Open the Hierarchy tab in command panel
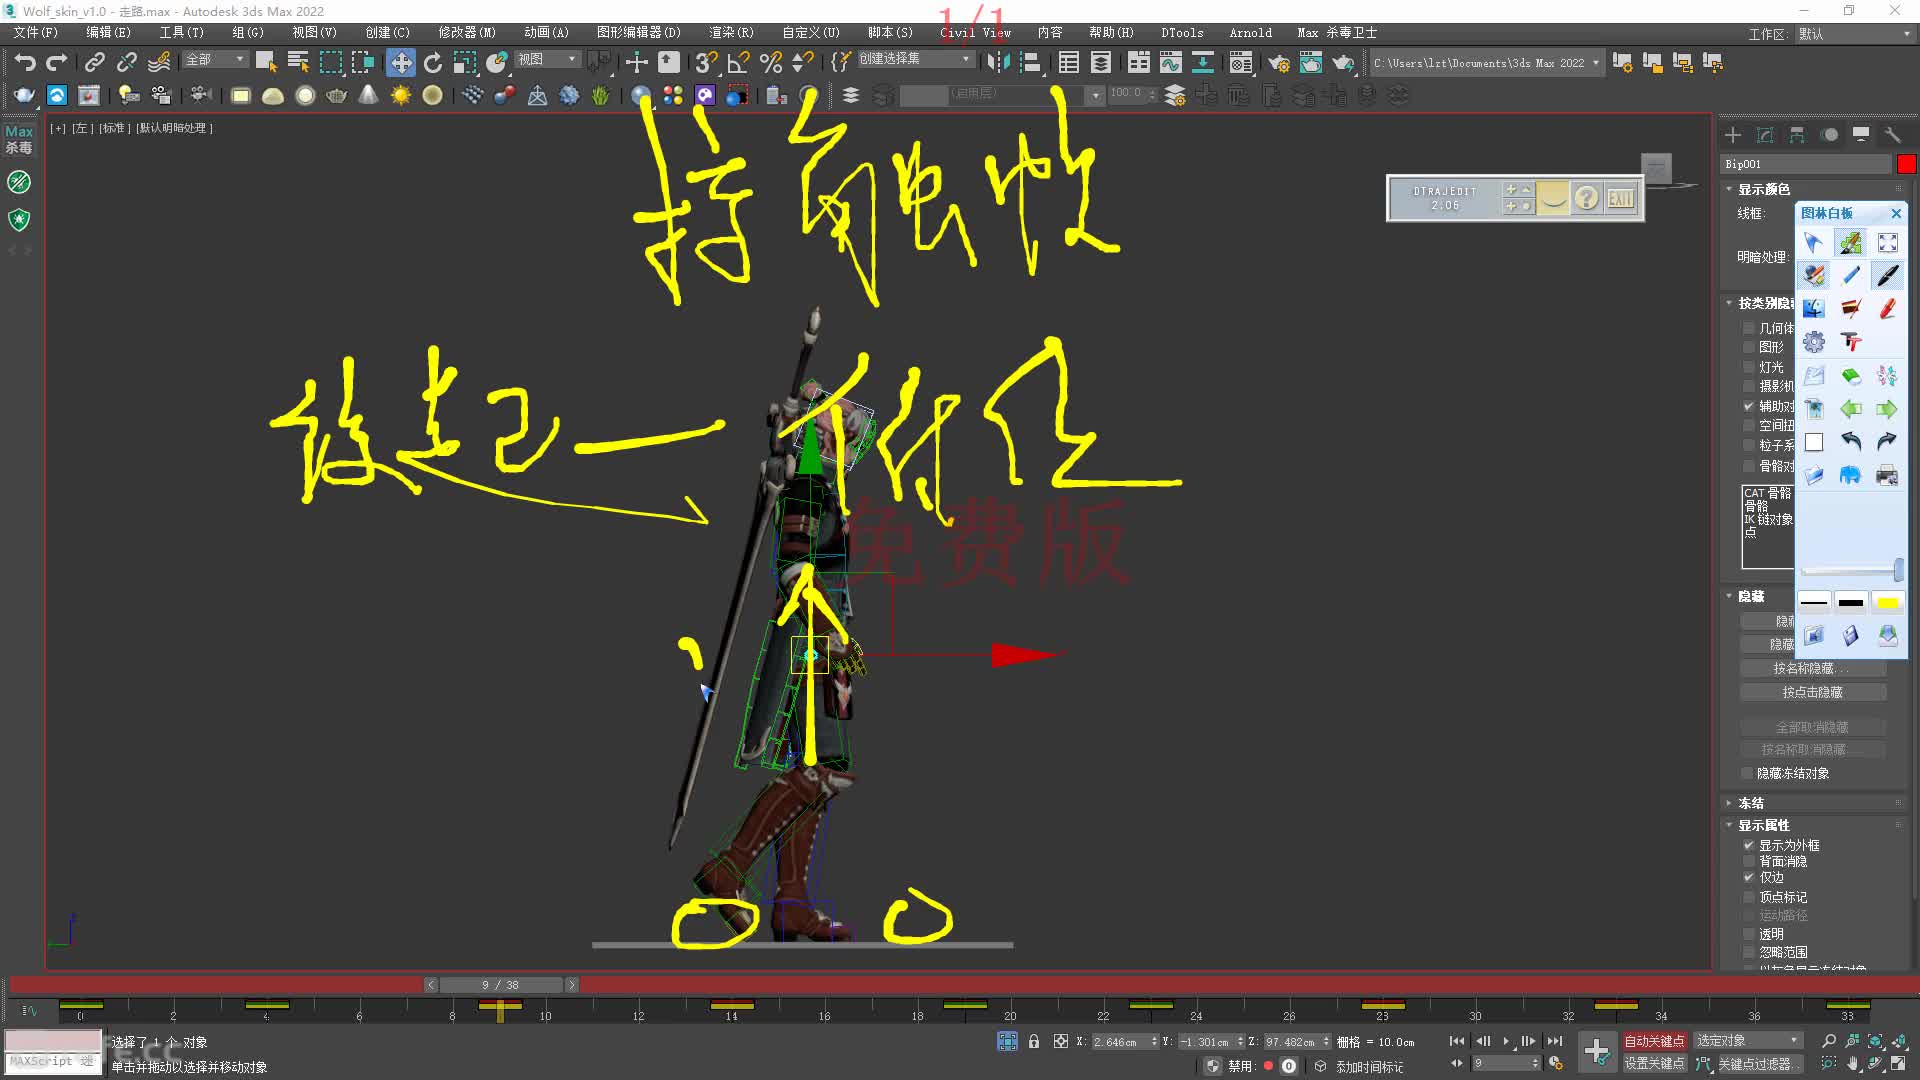The width and height of the screenshot is (1920, 1080). pyautogui.click(x=1797, y=135)
